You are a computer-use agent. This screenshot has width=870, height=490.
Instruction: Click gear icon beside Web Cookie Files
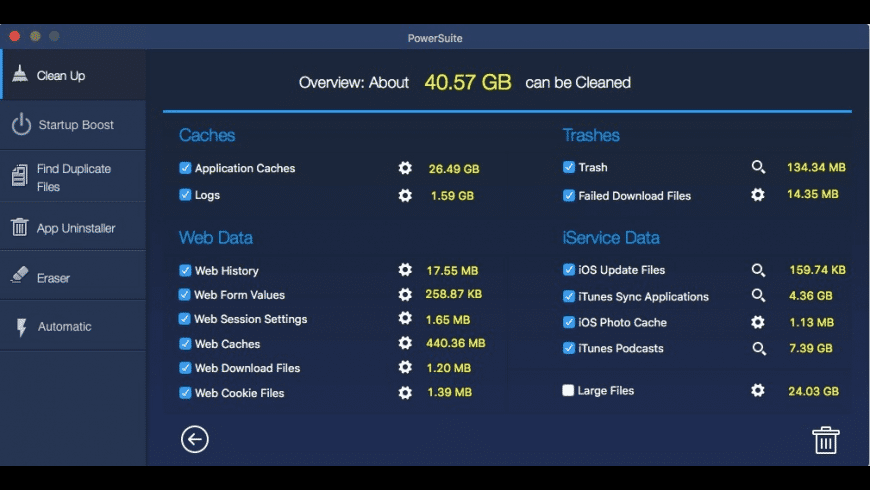pos(405,393)
